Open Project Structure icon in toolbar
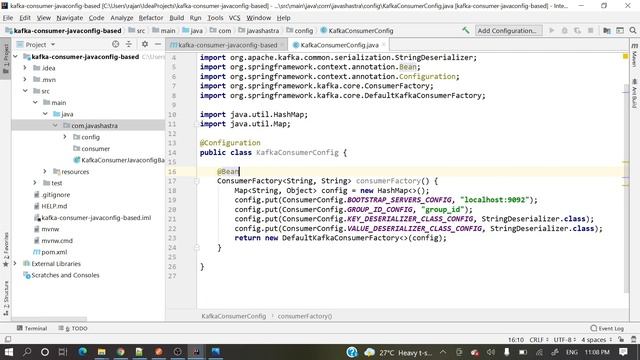This screenshot has height=360, width=640. point(607,31)
